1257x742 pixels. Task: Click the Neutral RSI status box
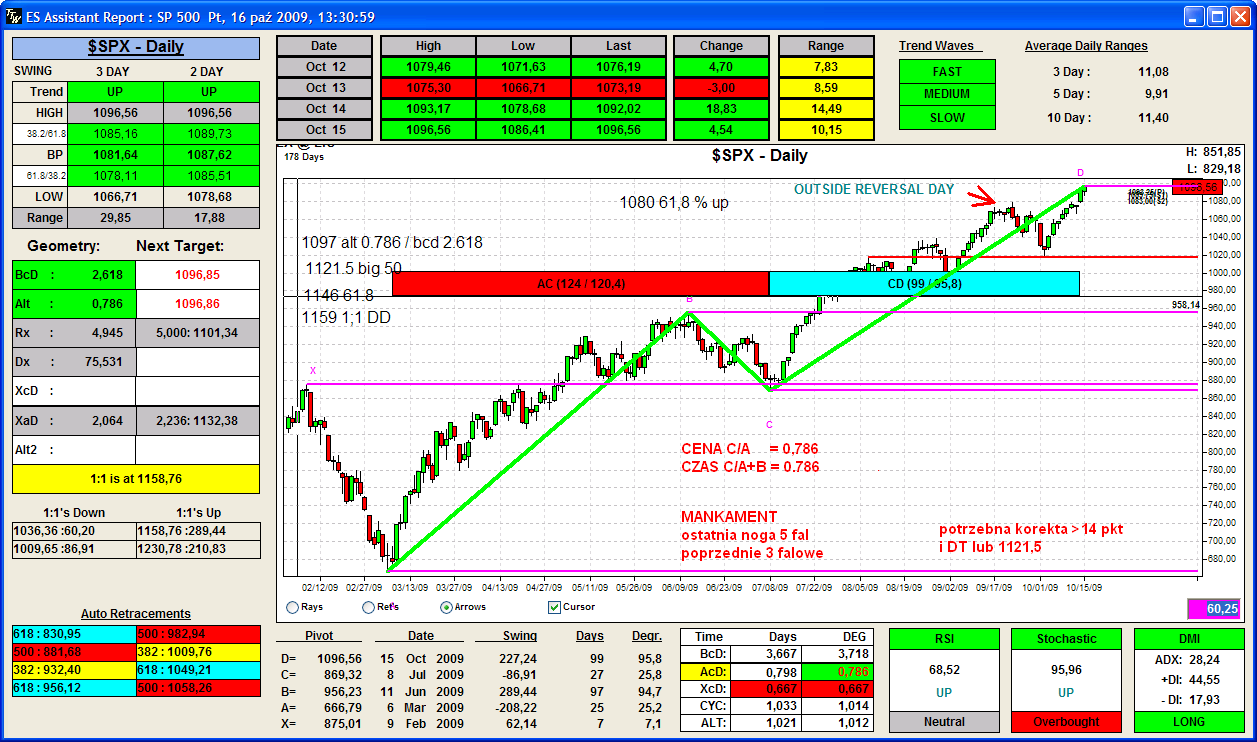click(x=944, y=721)
